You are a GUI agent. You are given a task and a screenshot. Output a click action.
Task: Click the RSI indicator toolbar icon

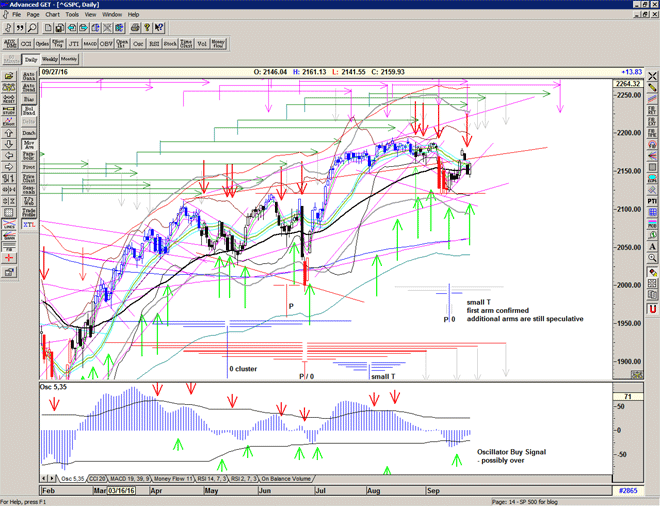pyautogui.click(x=155, y=44)
